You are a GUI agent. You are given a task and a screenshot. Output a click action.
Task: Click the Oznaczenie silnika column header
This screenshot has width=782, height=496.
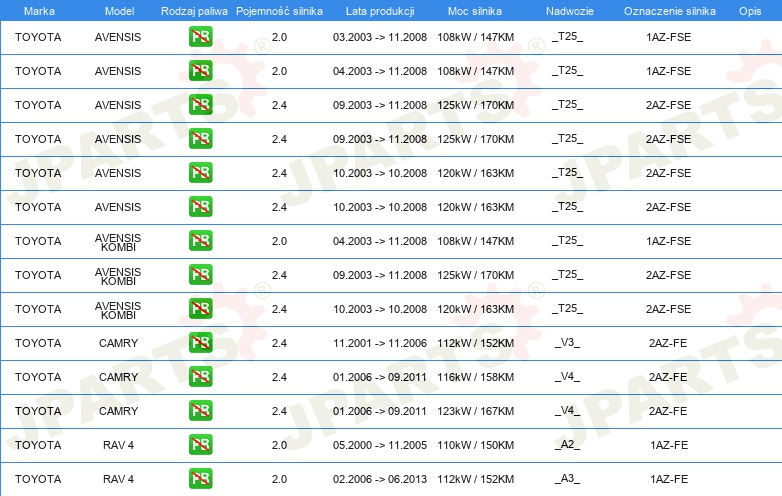coord(669,11)
